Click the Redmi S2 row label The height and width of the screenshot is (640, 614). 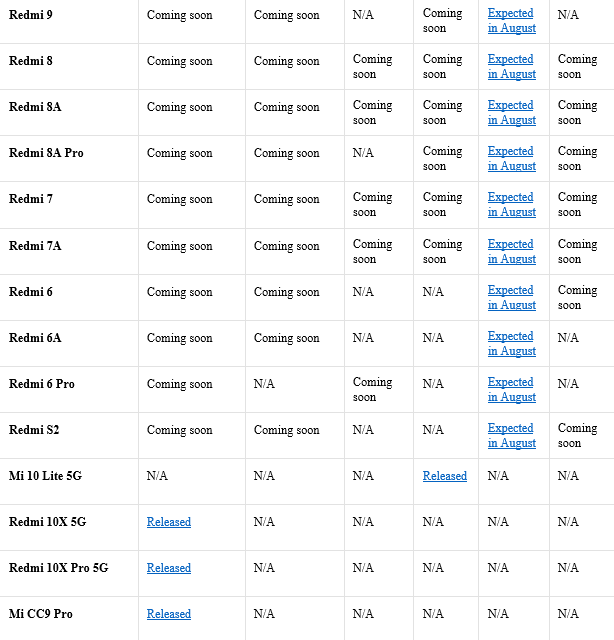coord(33,430)
